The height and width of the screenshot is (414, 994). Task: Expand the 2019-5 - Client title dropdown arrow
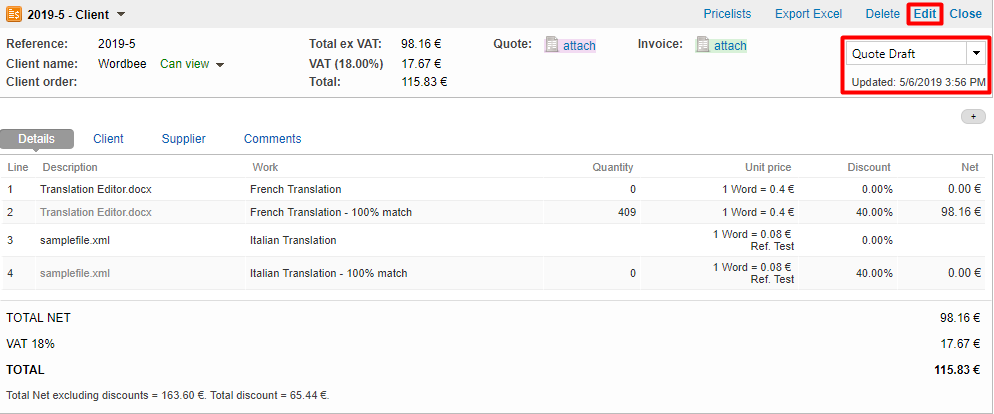tap(121, 15)
